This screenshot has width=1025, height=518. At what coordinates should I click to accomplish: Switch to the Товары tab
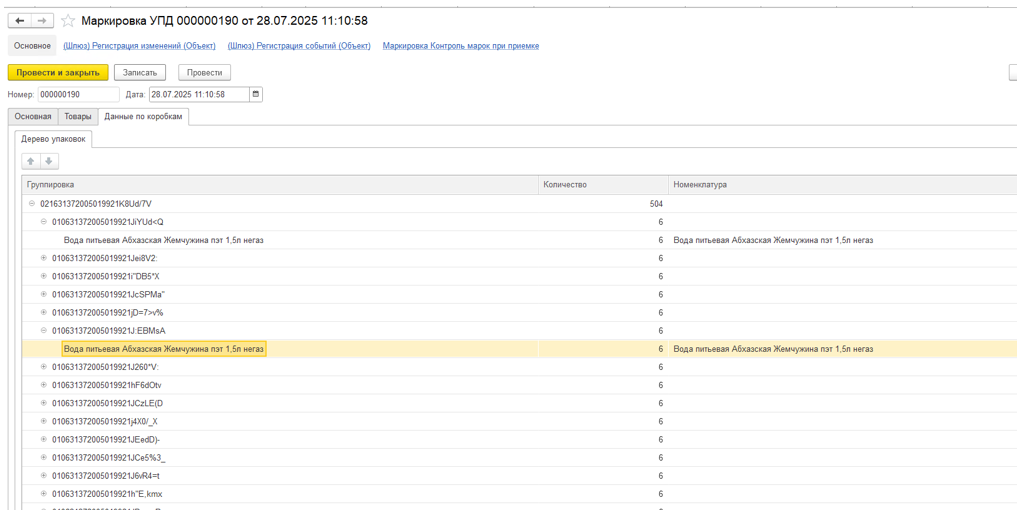pyautogui.click(x=78, y=117)
